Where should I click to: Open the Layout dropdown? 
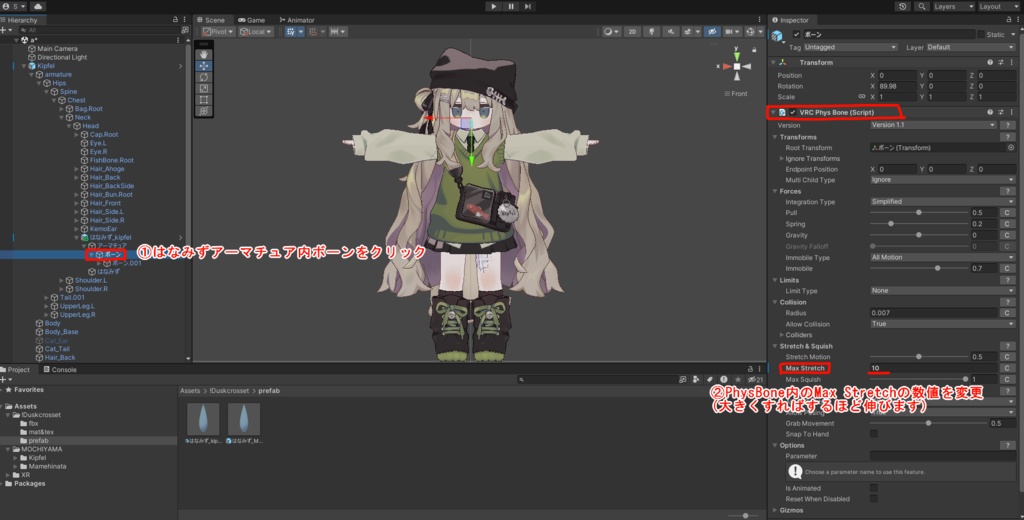coord(998,7)
